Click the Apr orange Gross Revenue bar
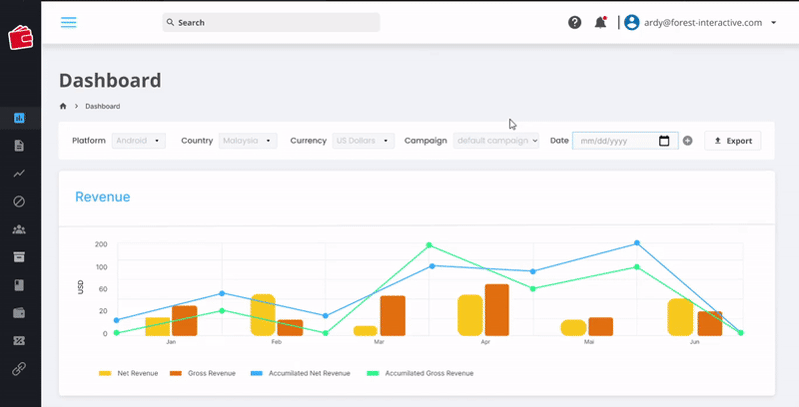The width and height of the screenshot is (799, 407). [x=497, y=310]
